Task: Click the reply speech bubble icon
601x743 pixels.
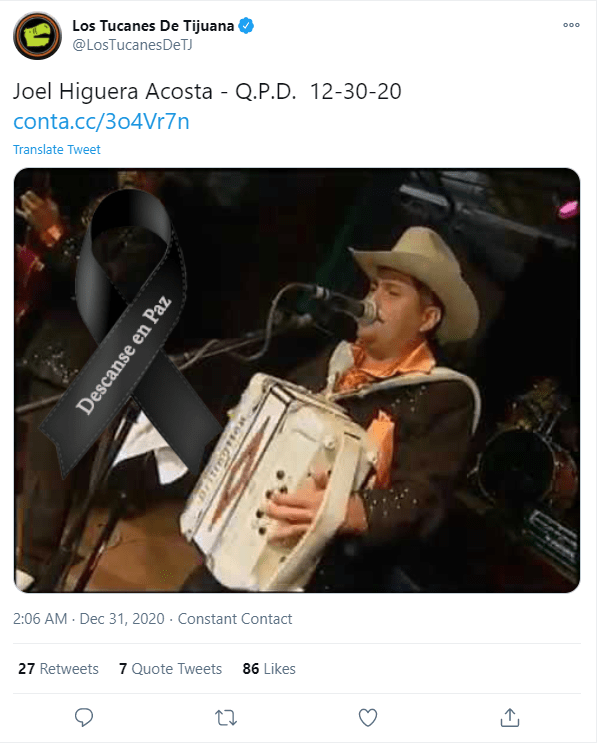Action: [x=84, y=717]
